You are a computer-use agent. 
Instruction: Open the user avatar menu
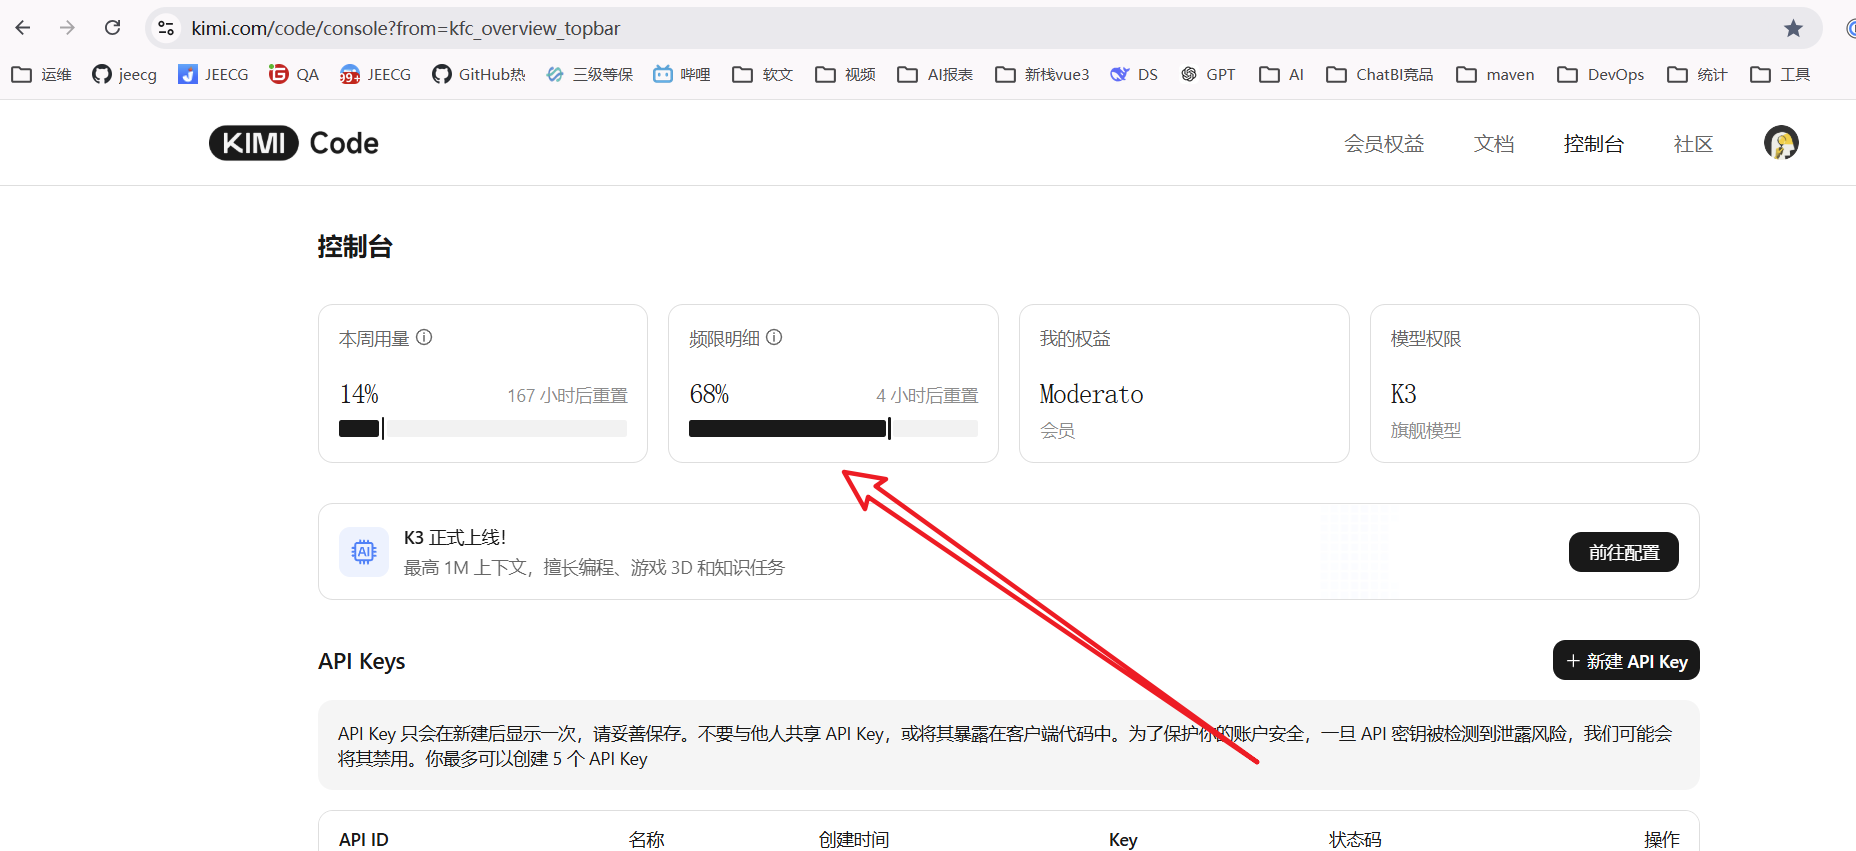[1781, 143]
